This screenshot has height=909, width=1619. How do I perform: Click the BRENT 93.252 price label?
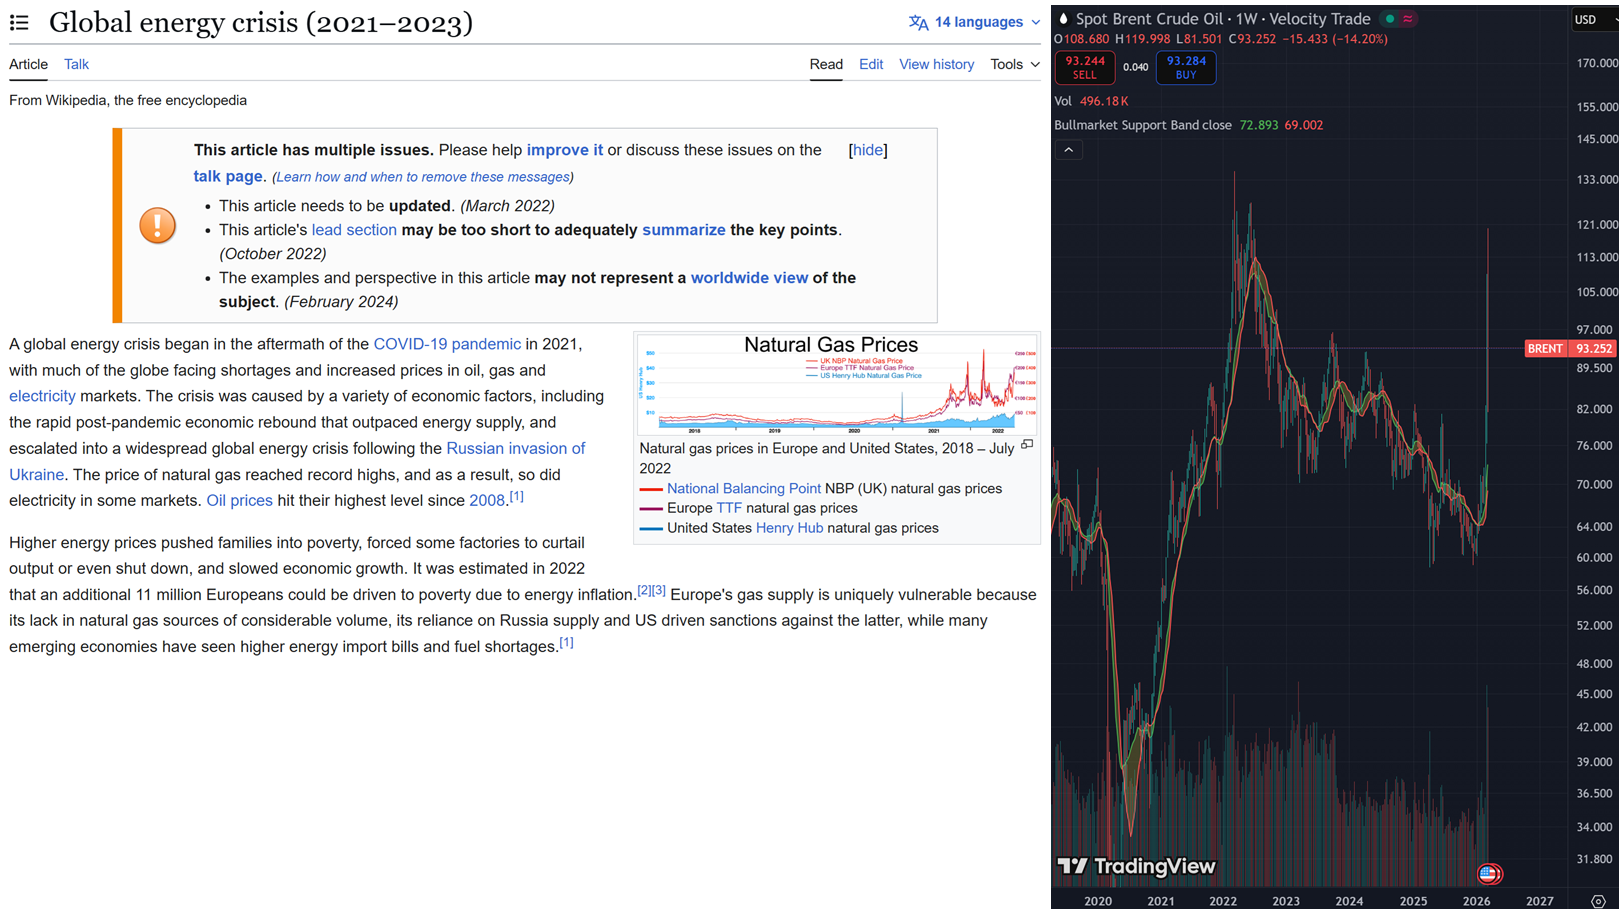pyautogui.click(x=1570, y=348)
